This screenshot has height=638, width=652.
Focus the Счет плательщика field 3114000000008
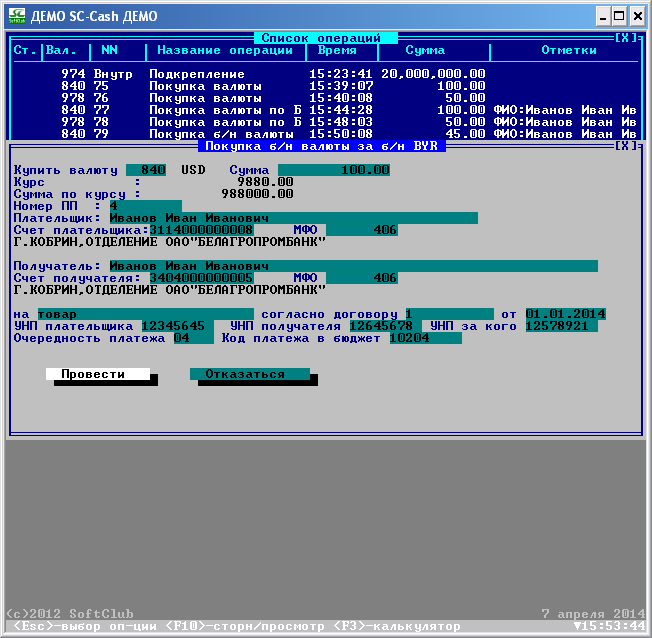[x=202, y=230]
